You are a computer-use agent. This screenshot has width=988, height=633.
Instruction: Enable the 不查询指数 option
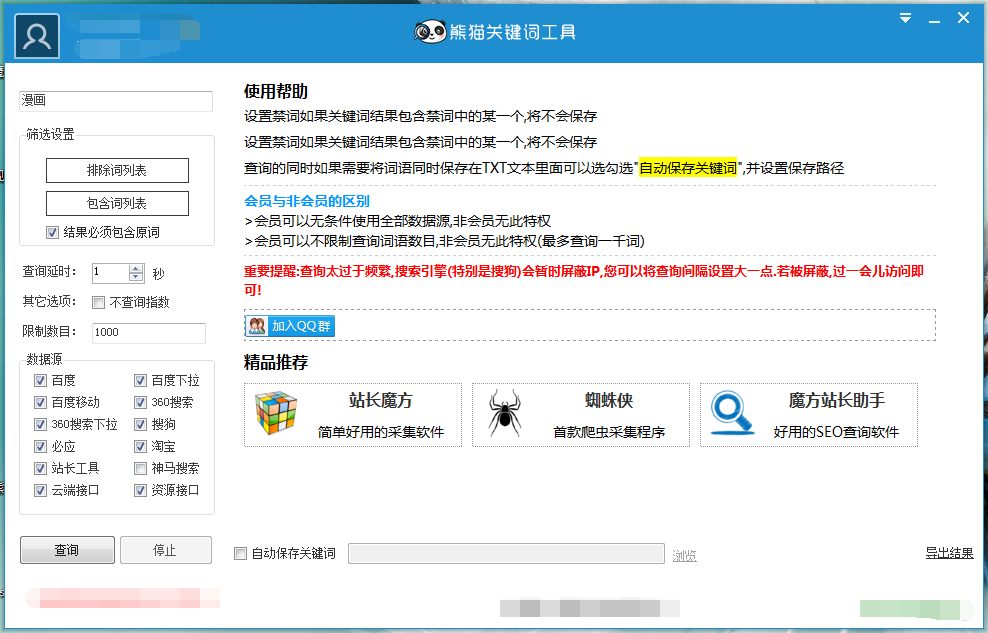click(x=98, y=302)
